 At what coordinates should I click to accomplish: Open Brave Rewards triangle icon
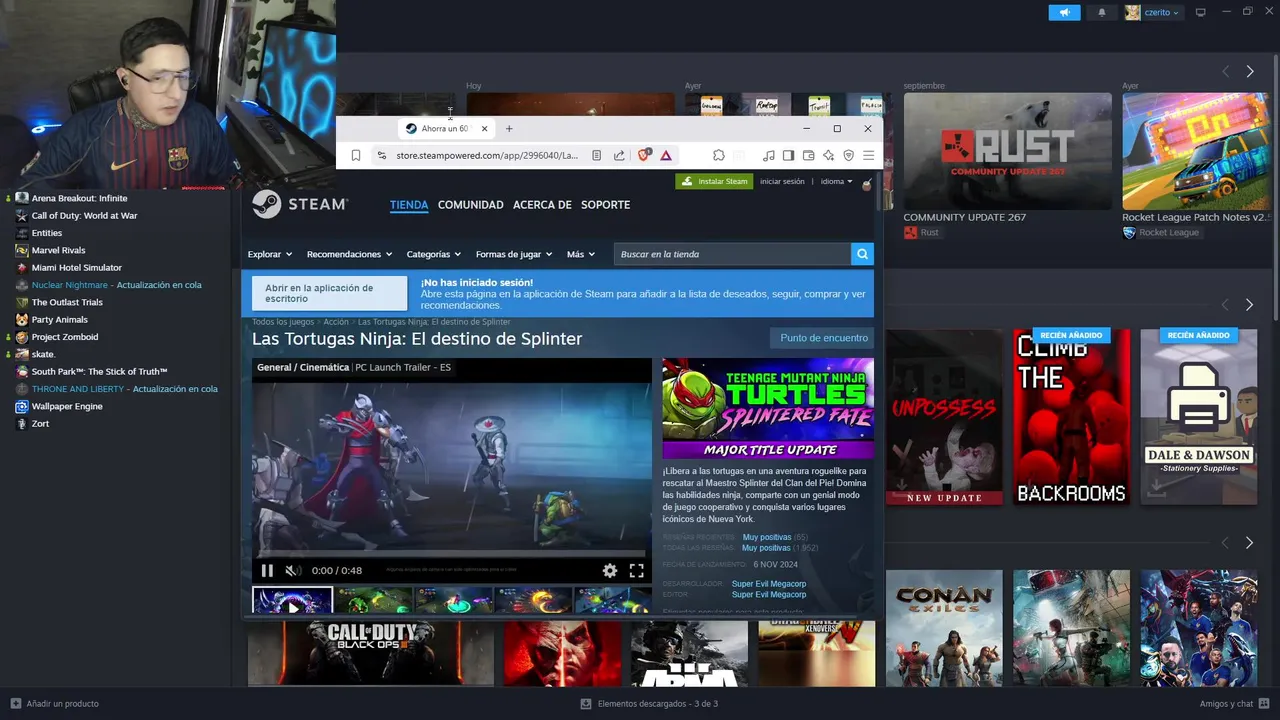point(666,155)
